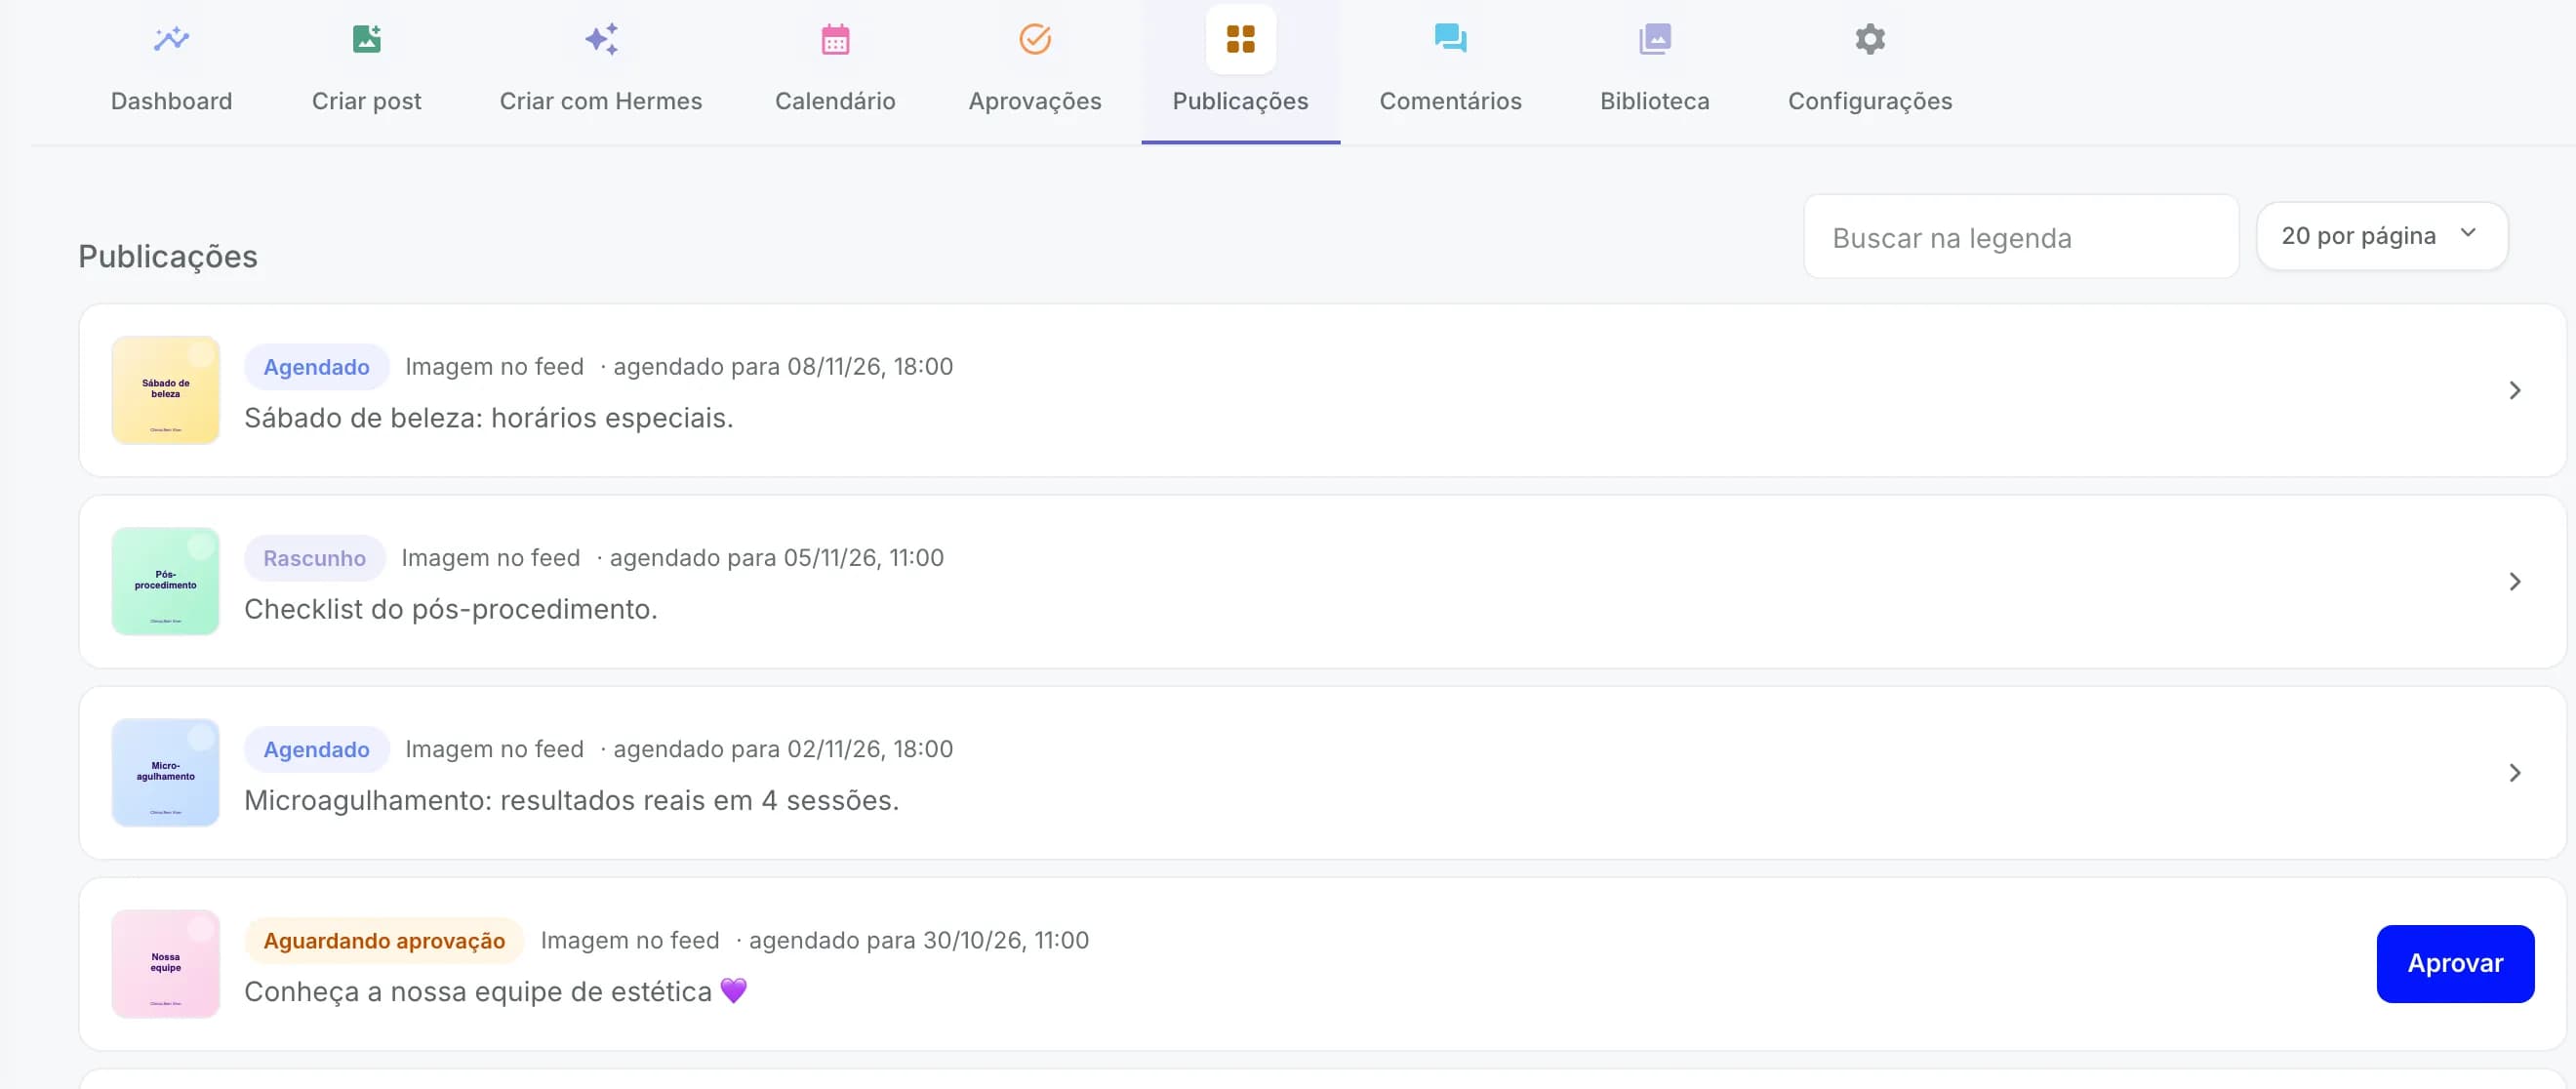Image resolution: width=2576 pixels, height=1089 pixels.
Task: Select the Calendário tab label
Action: coord(835,101)
